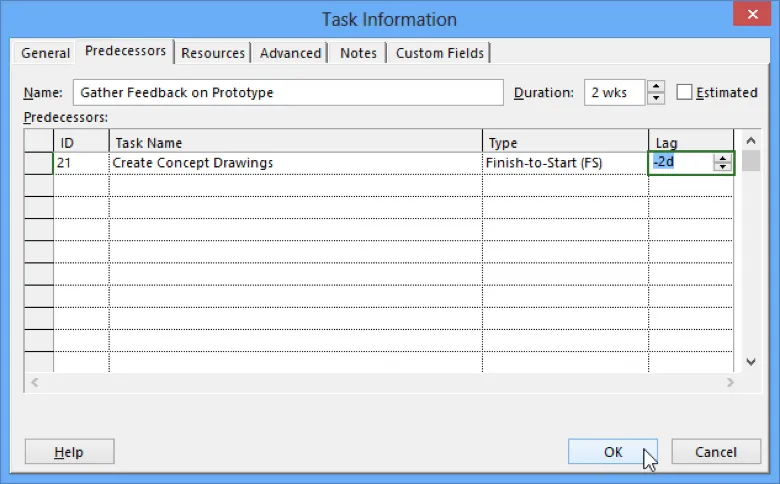
Task: Decrease lag value with down arrow
Action: pyautogui.click(x=723, y=167)
